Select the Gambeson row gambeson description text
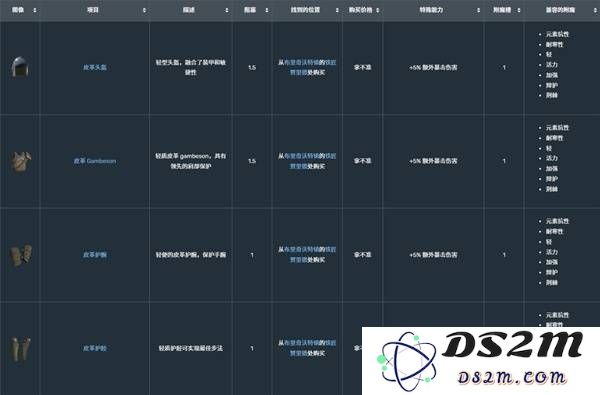This screenshot has height=395, width=600. 191,161
